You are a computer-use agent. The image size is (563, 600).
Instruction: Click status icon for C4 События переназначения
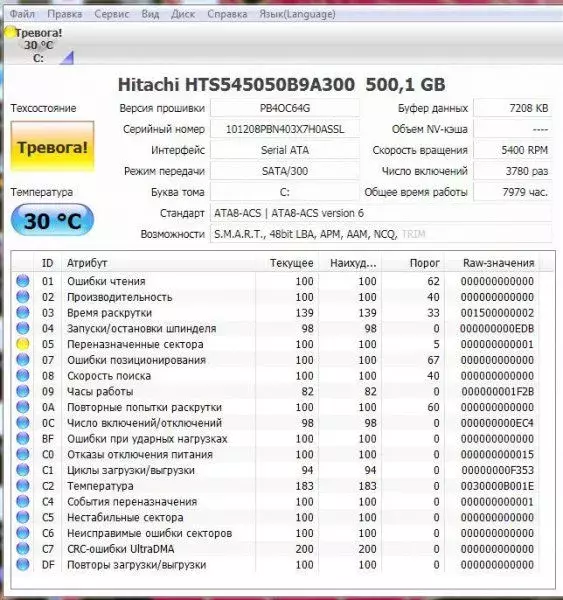tap(23, 501)
